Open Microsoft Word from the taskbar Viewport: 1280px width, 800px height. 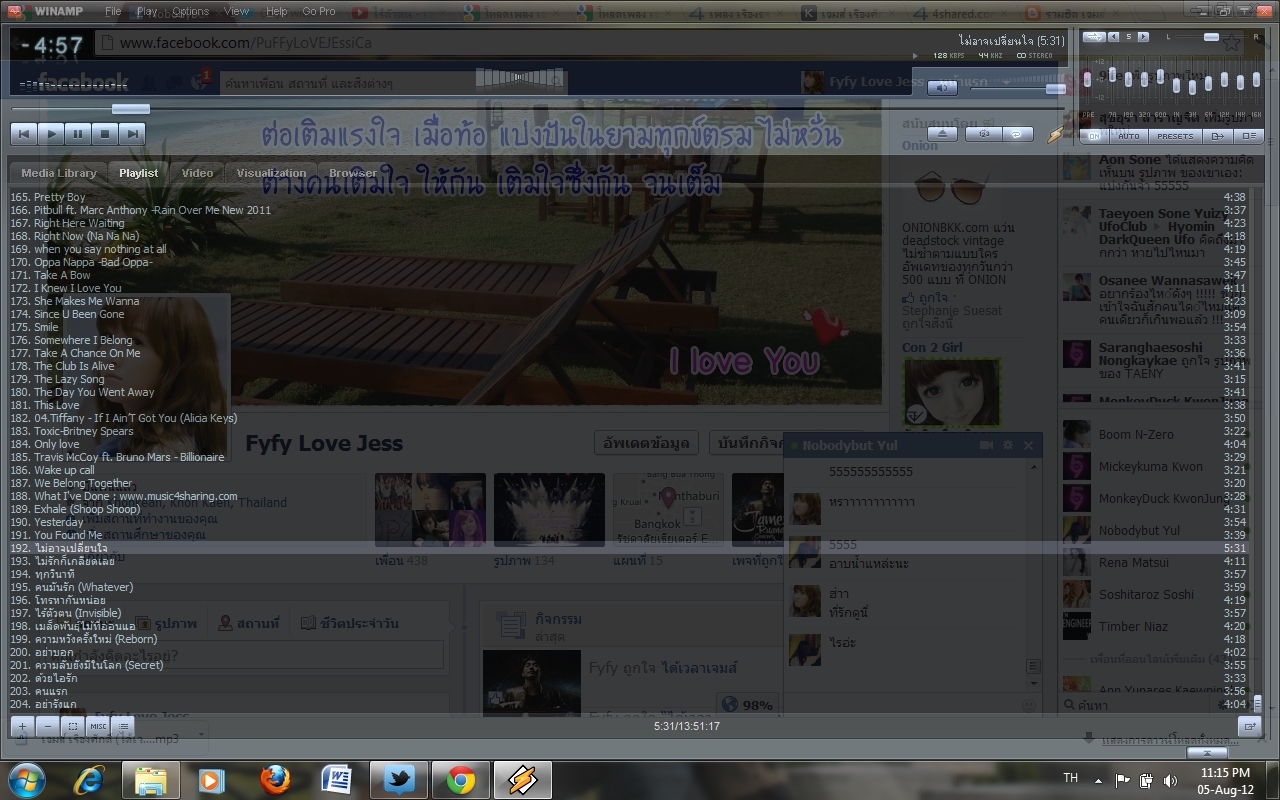(336, 780)
